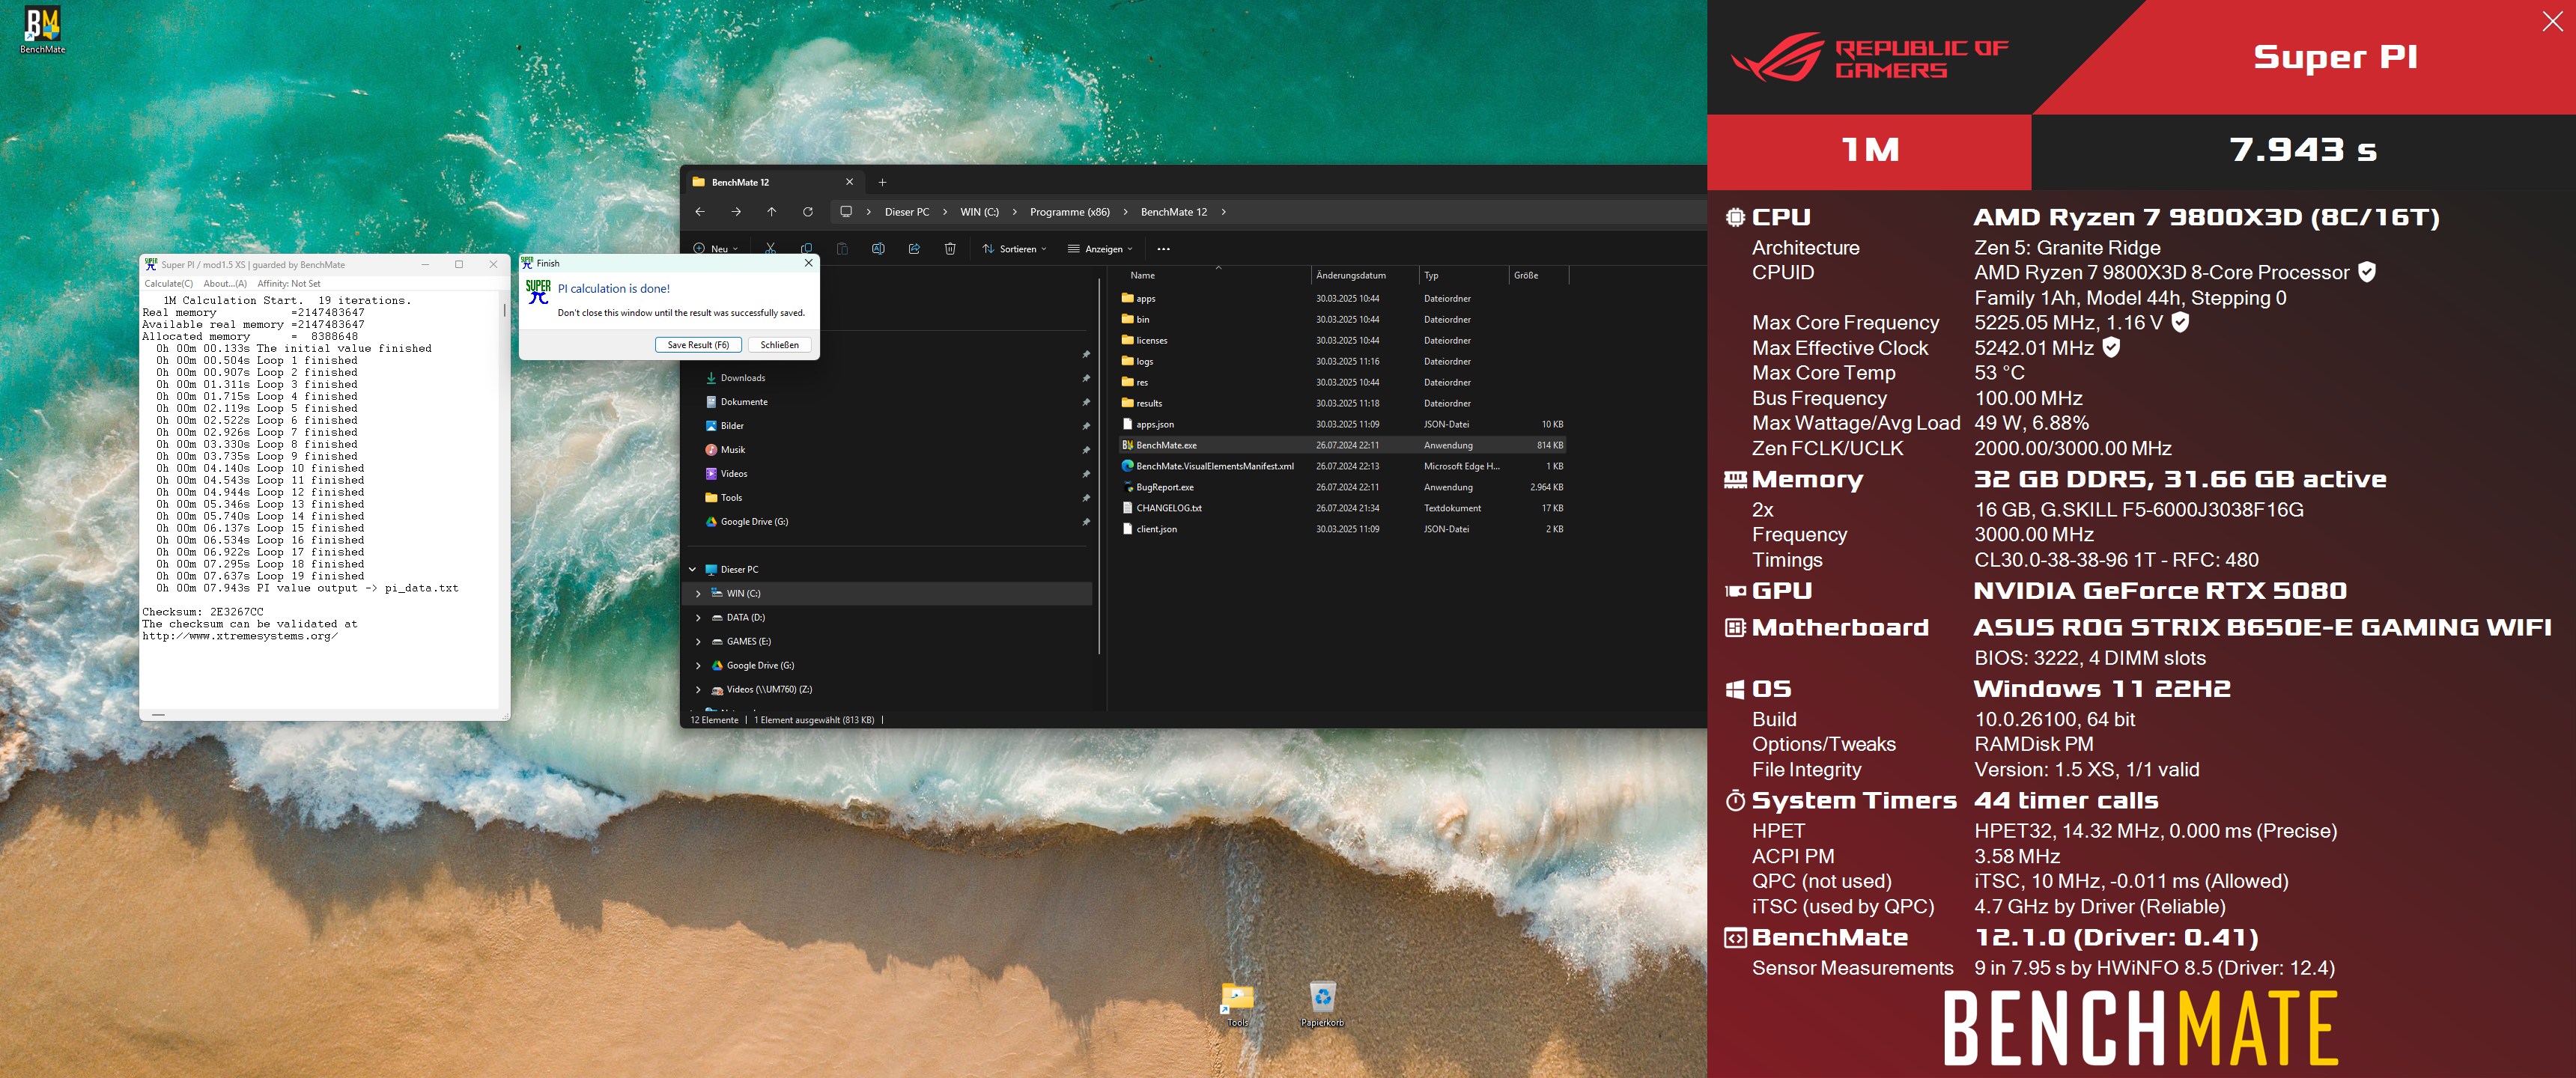Open the Papierkorb recycle bin desktop icon
The image size is (2576, 1078).
[x=1322, y=1003]
